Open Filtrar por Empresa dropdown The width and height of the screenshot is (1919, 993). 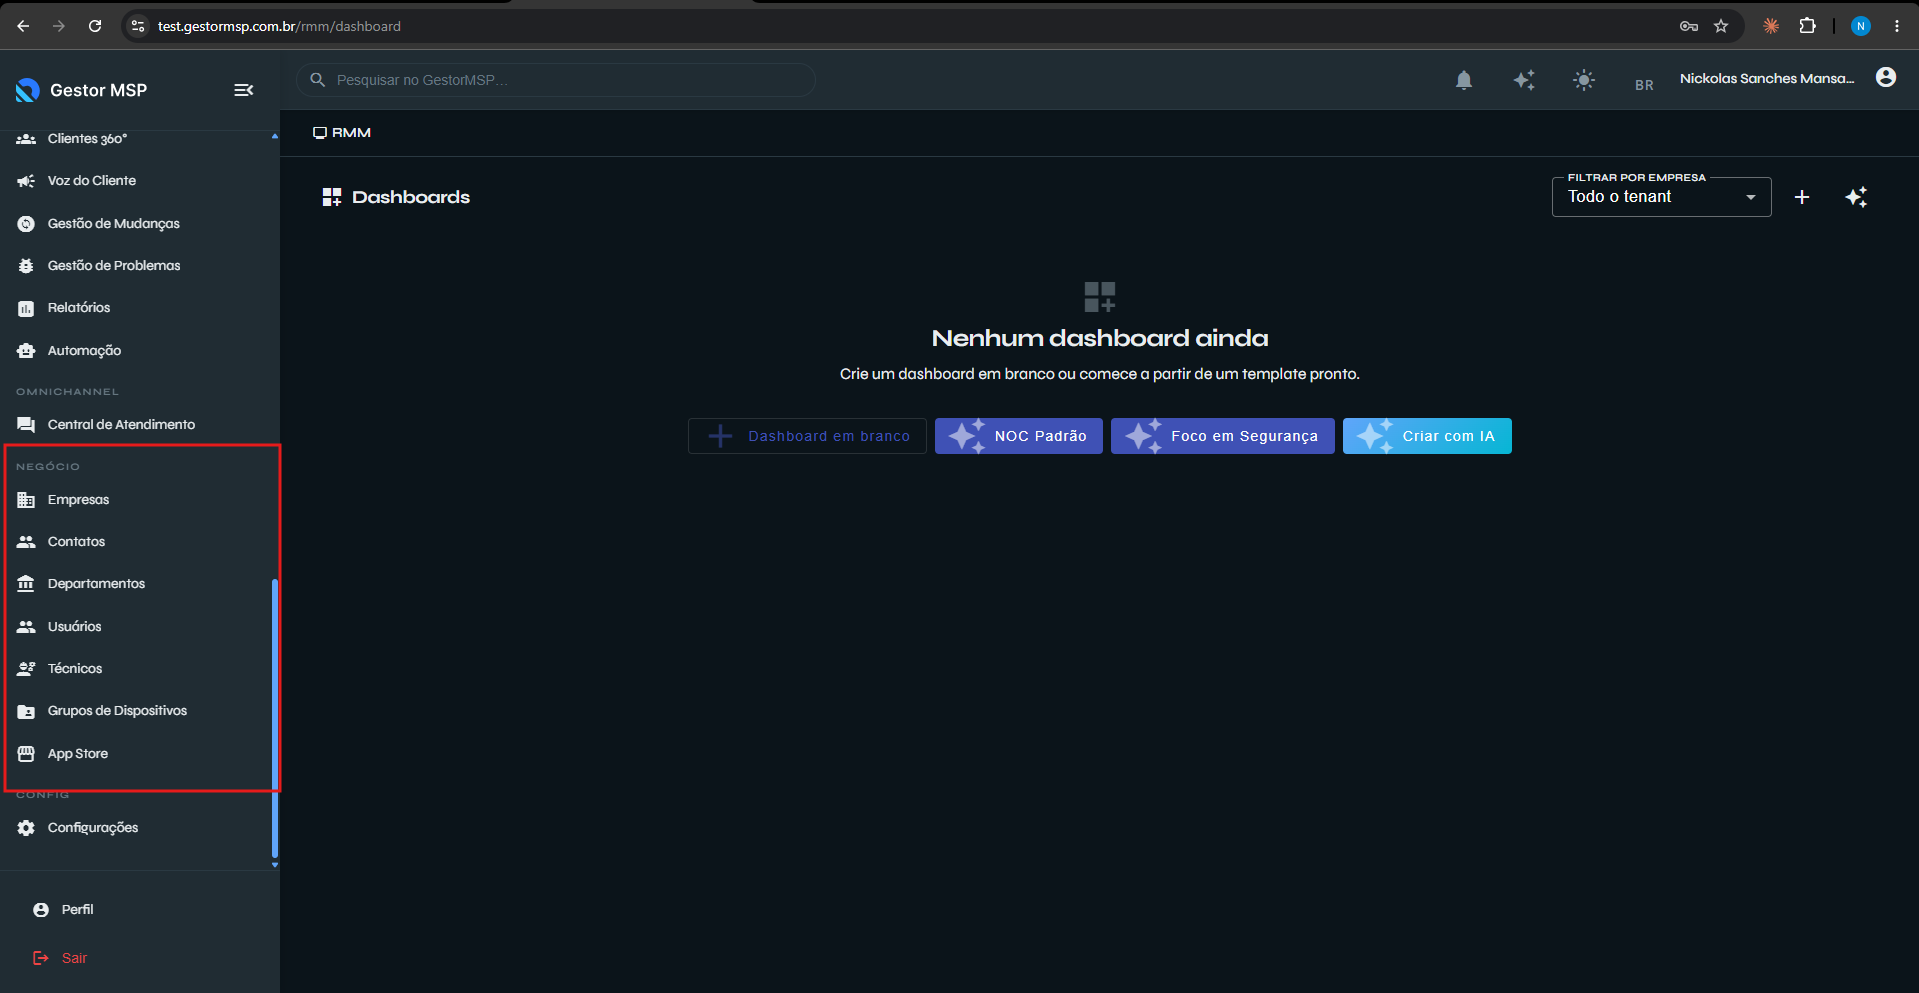click(x=1661, y=197)
